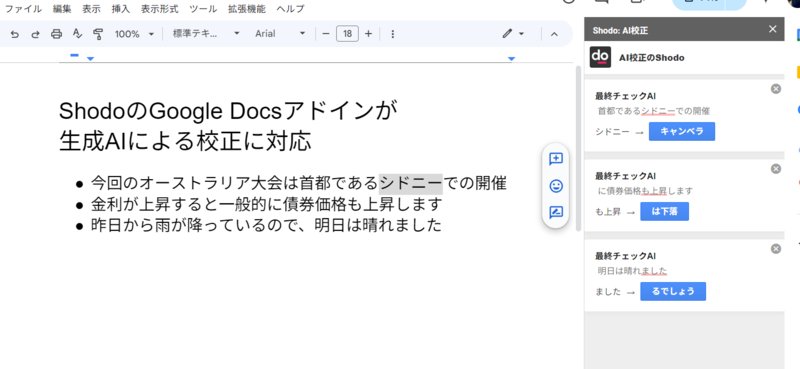Increase font size with plus
Screen dimensions: 800x369
368,34
